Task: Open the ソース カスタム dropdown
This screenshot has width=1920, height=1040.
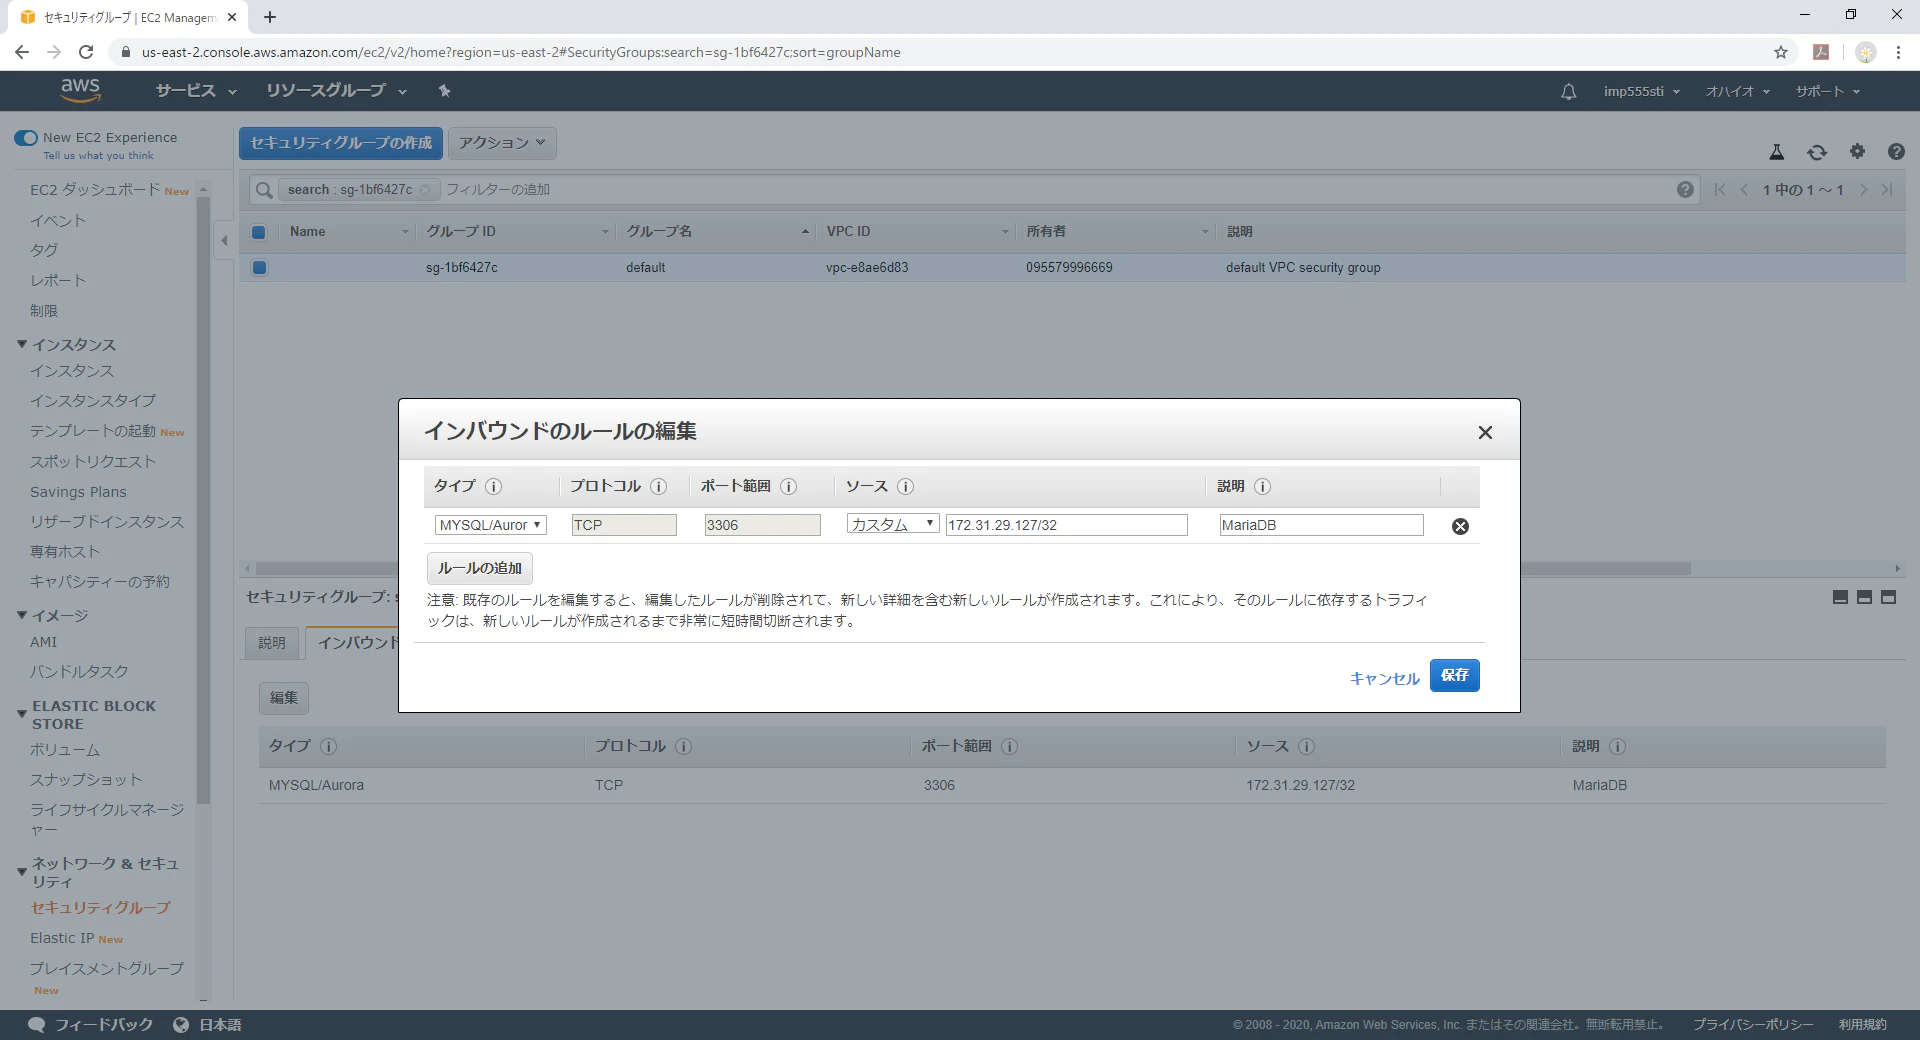Action: [x=893, y=524]
